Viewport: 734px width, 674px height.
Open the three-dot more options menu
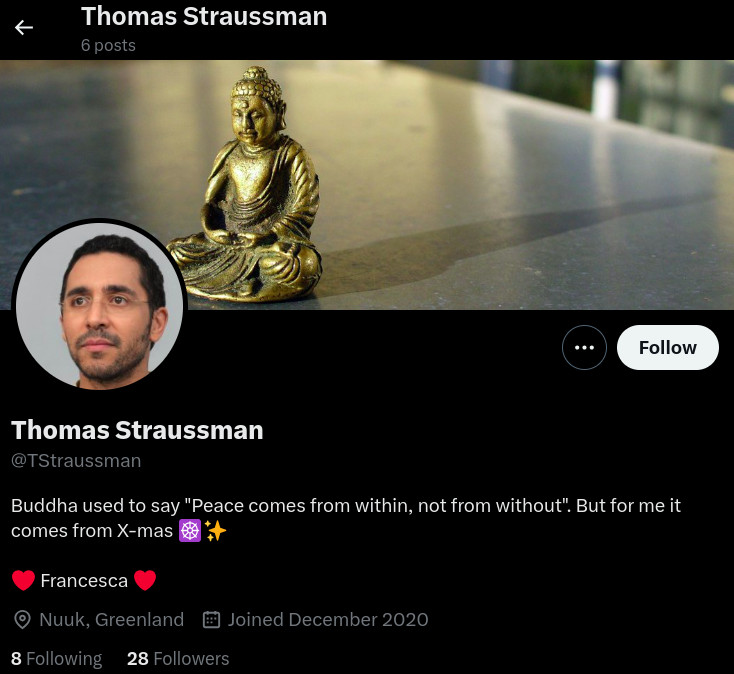(584, 347)
